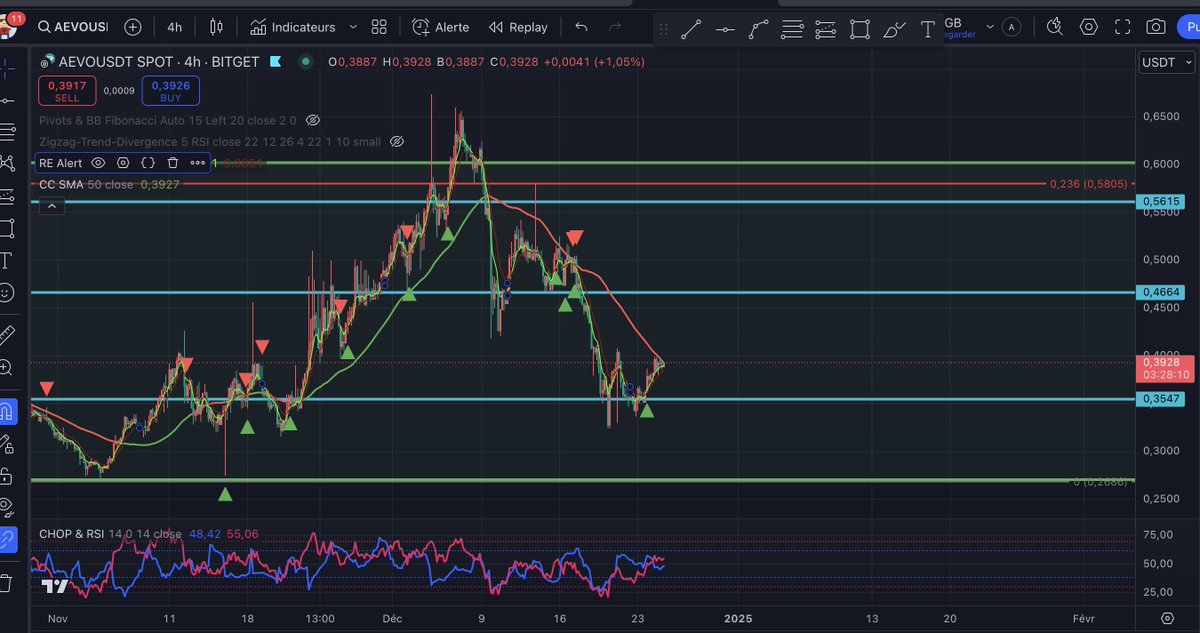This screenshot has height=633, width=1200.
Task: Redo the last chart action
Action: [x=615, y=27]
